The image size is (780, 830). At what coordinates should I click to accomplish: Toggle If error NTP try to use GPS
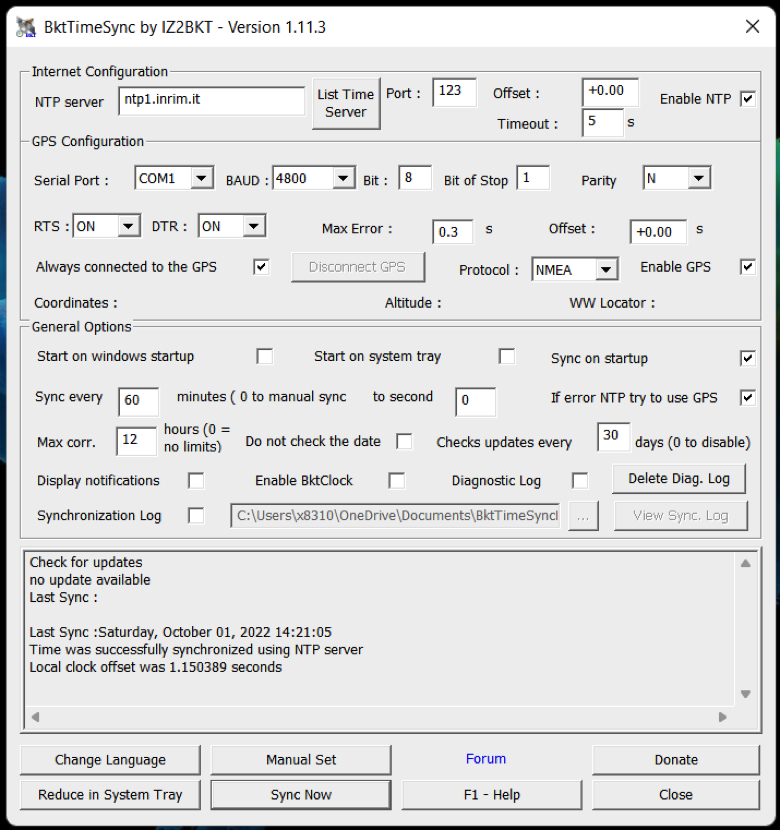[x=747, y=398]
